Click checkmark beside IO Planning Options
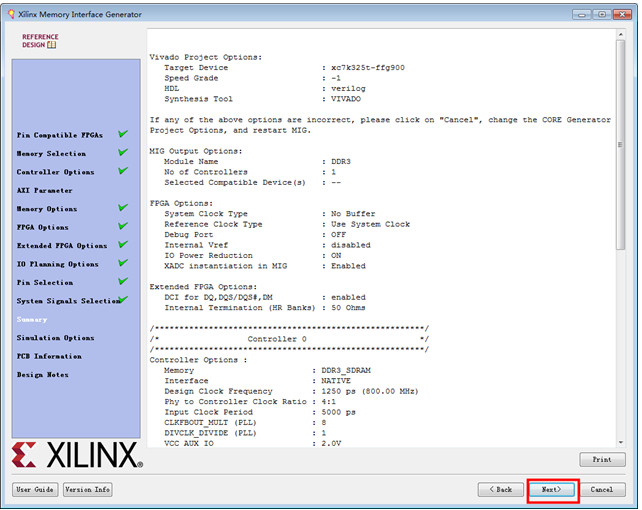This screenshot has width=642, height=510. 123,263
